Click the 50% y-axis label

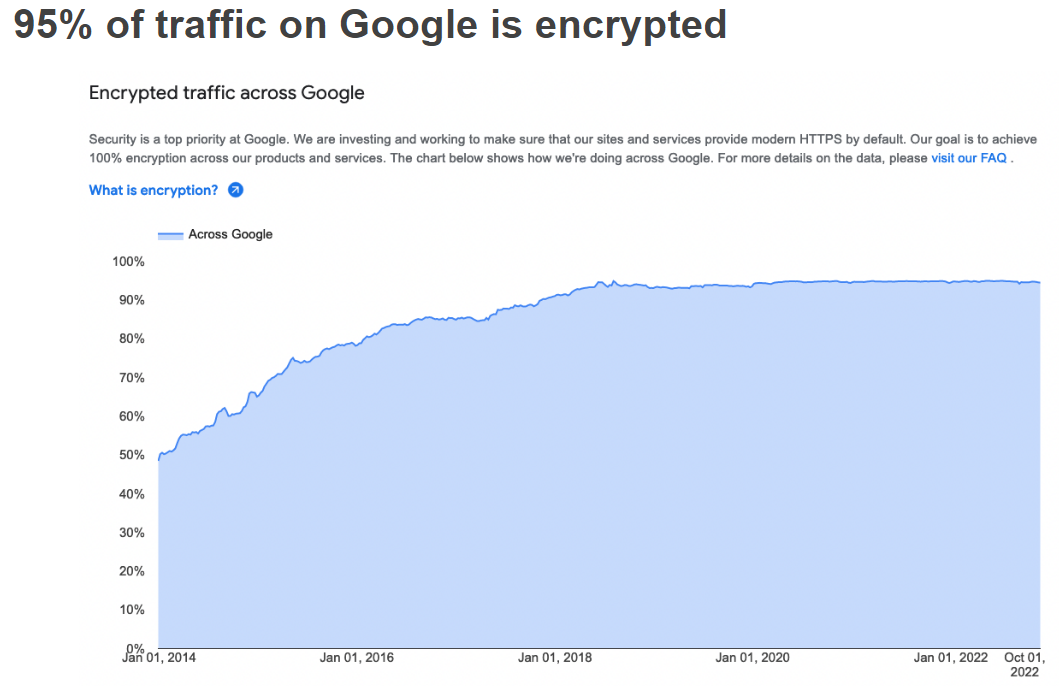click(130, 455)
